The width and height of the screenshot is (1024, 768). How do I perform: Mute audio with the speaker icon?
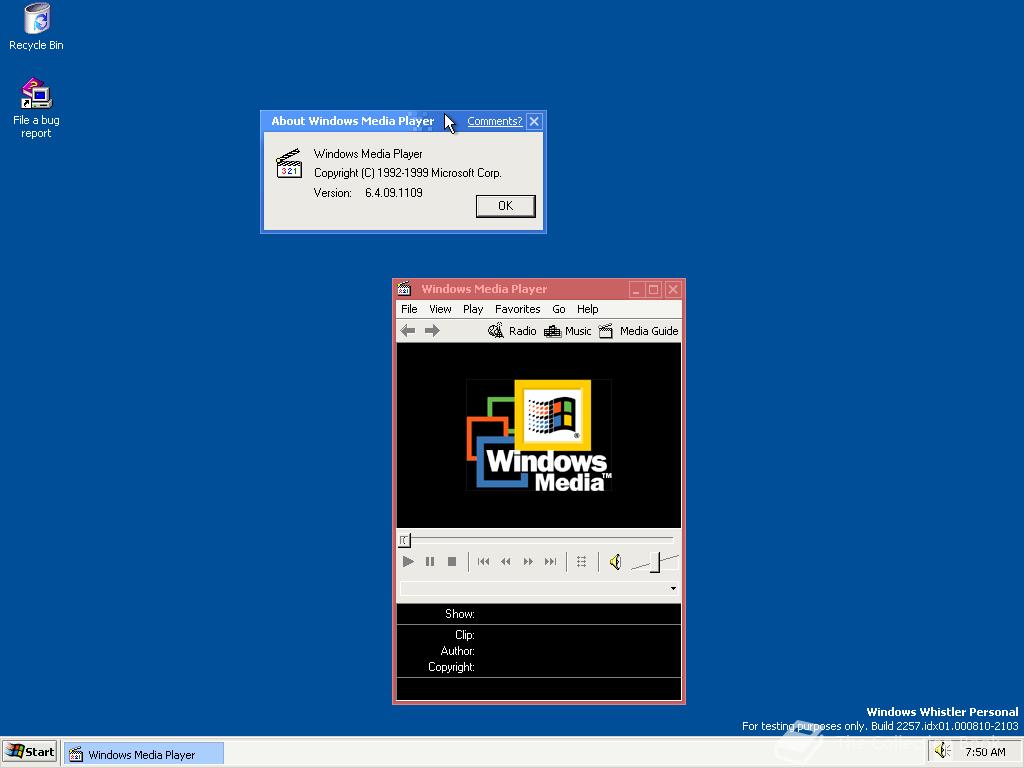(615, 562)
